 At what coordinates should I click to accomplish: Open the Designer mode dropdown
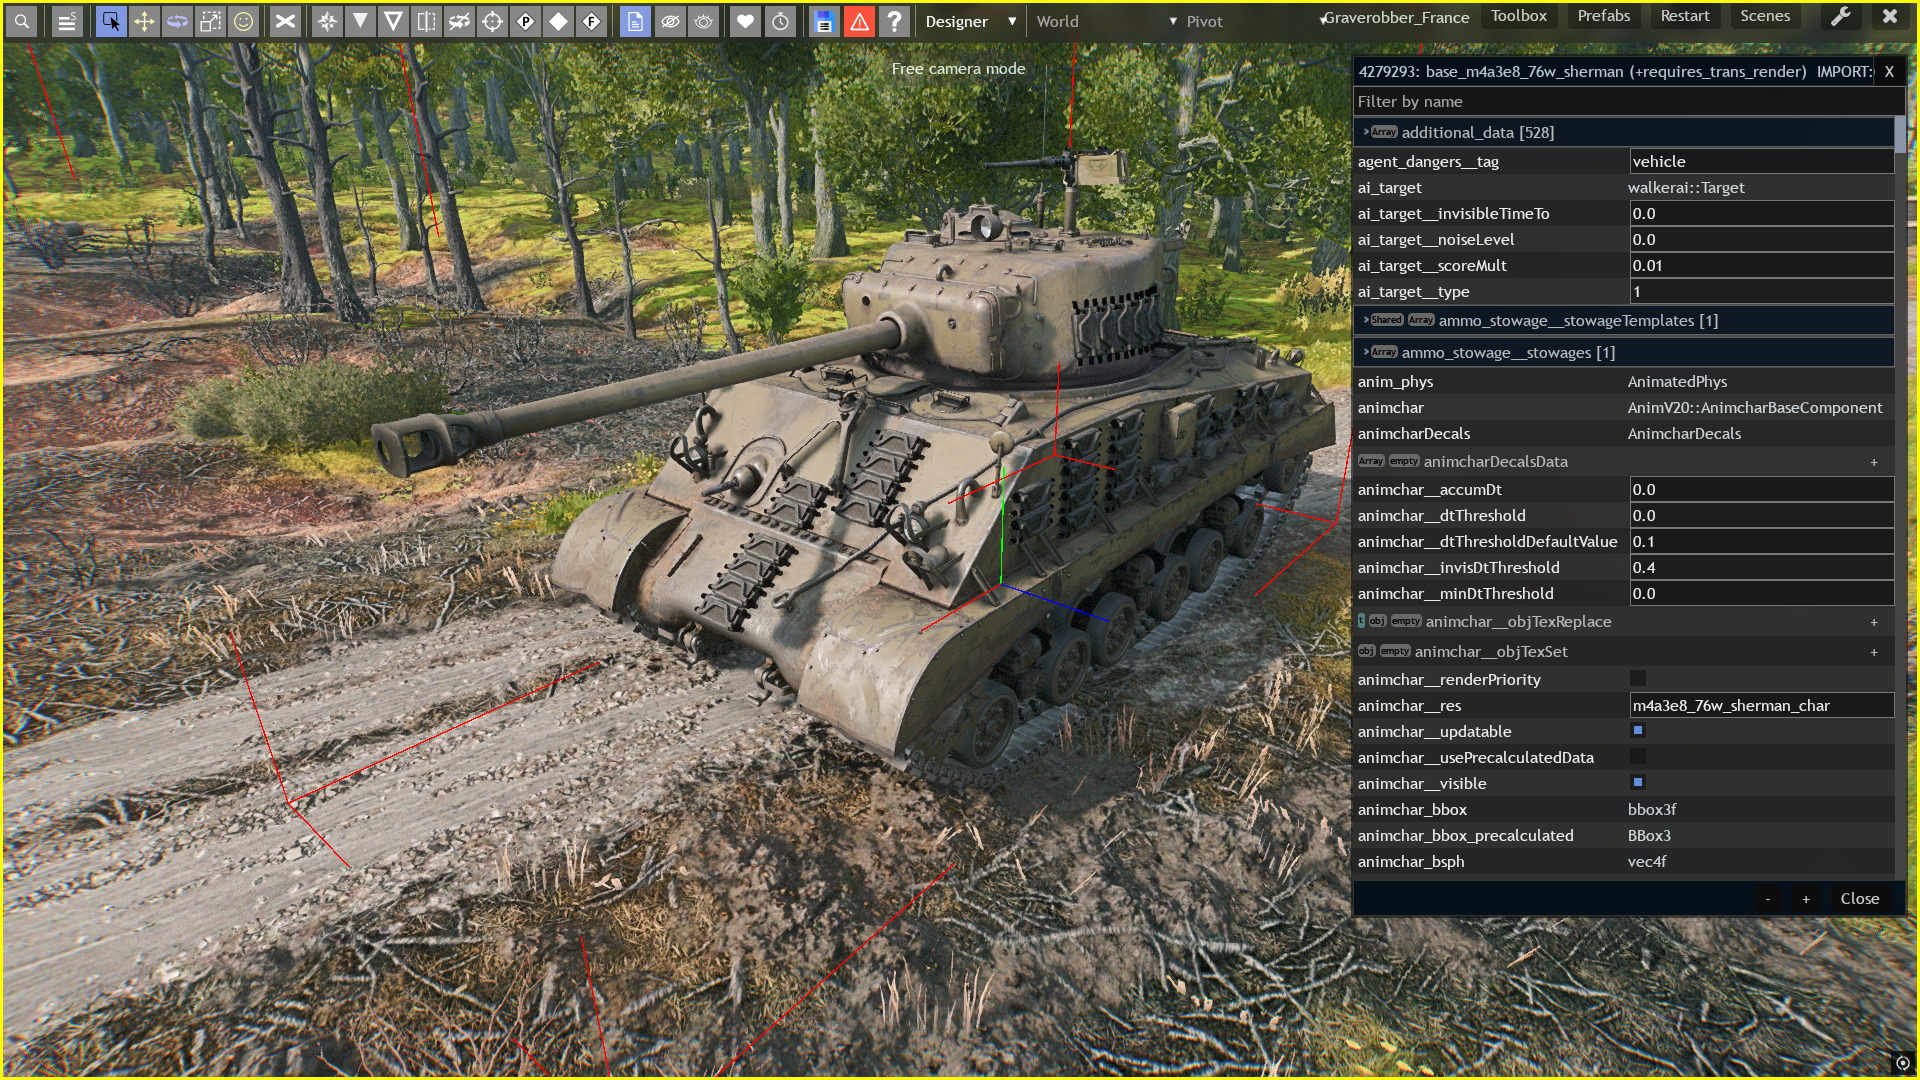[969, 21]
